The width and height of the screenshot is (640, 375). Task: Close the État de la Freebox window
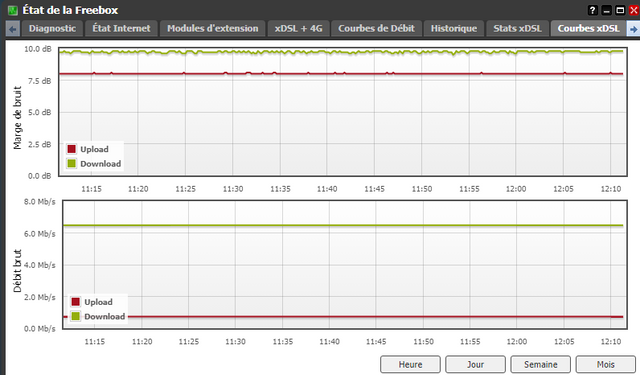pos(633,10)
